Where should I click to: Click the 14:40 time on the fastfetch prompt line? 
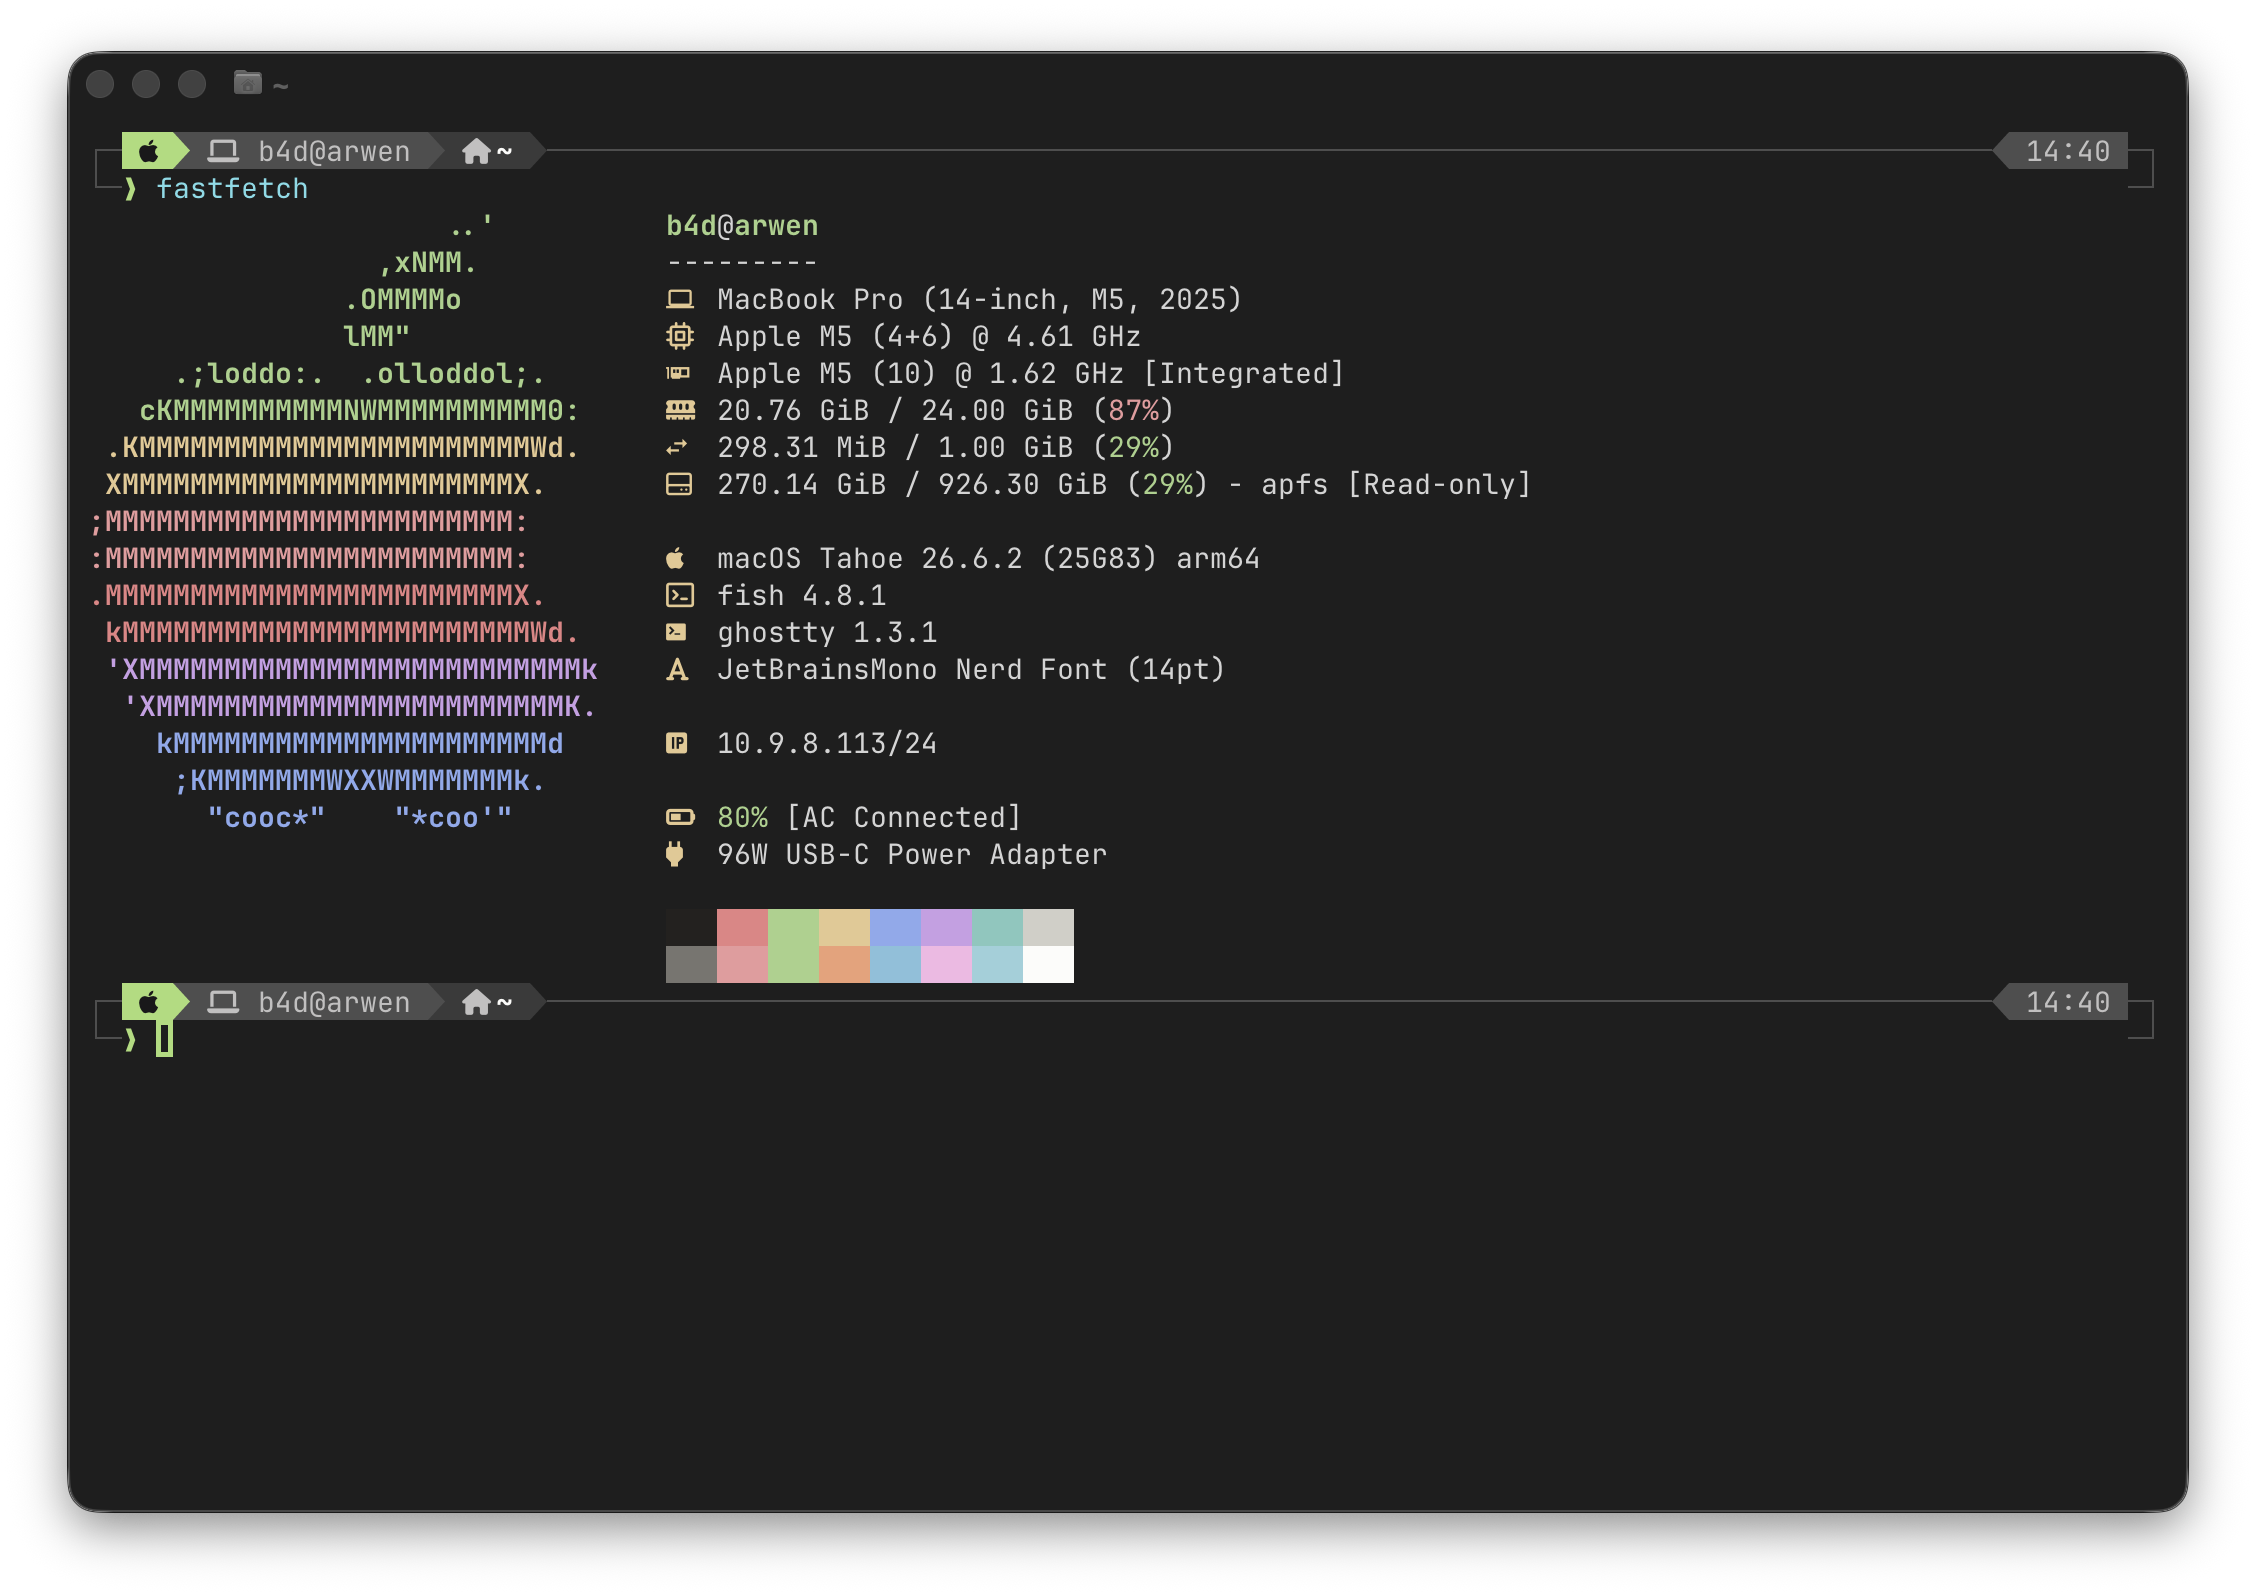pyautogui.click(x=2068, y=151)
